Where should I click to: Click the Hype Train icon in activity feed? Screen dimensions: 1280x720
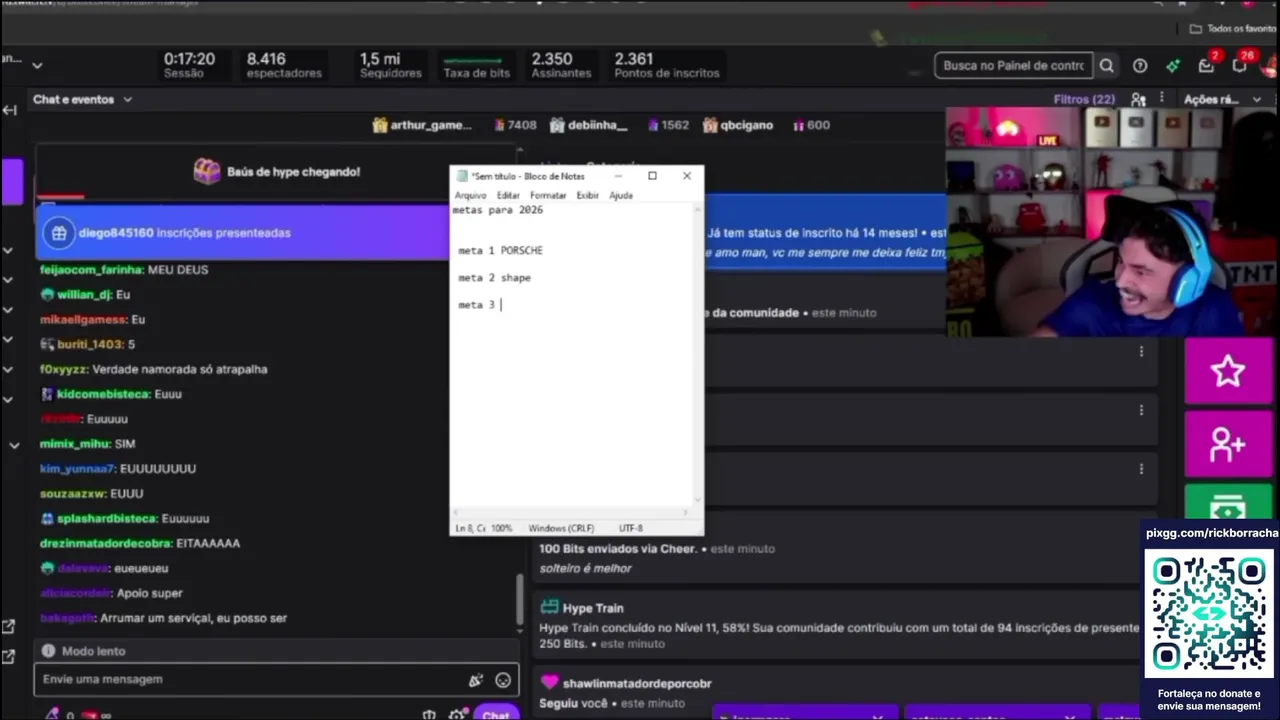549,608
